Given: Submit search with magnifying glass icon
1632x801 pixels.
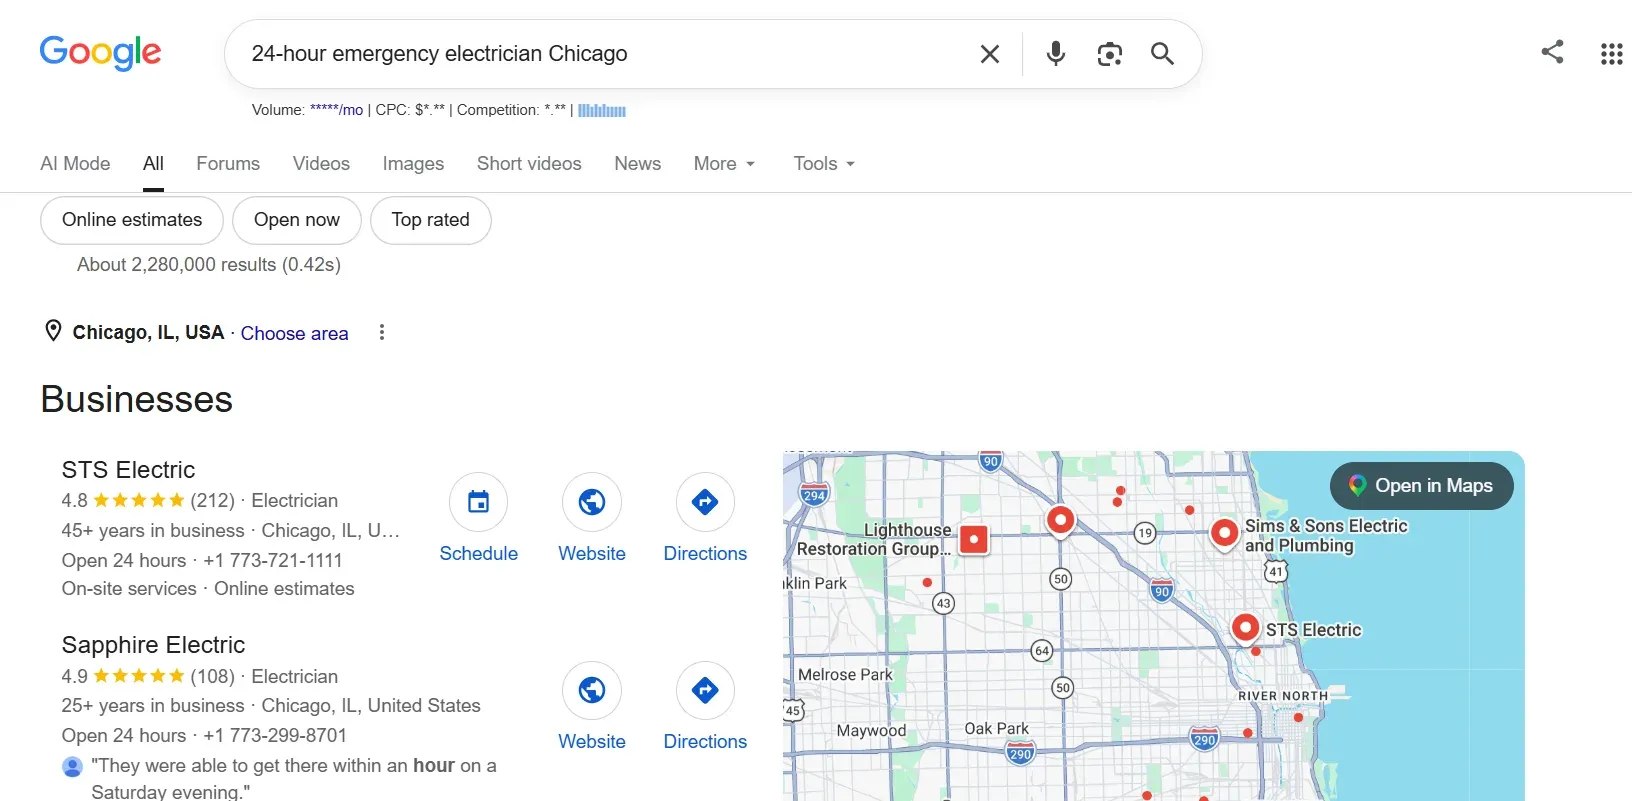Looking at the screenshot, I should click(x=1162, y=54).
